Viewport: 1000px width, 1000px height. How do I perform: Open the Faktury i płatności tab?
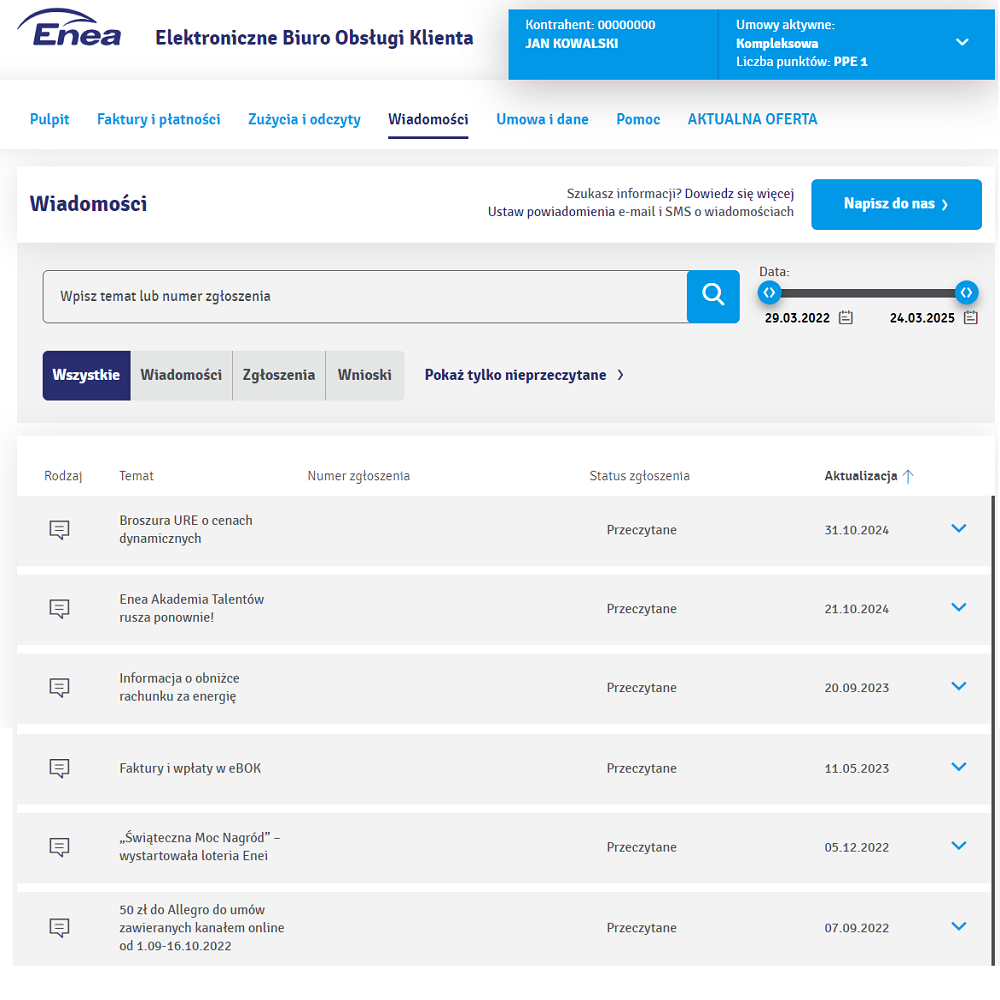click(158, 119)
